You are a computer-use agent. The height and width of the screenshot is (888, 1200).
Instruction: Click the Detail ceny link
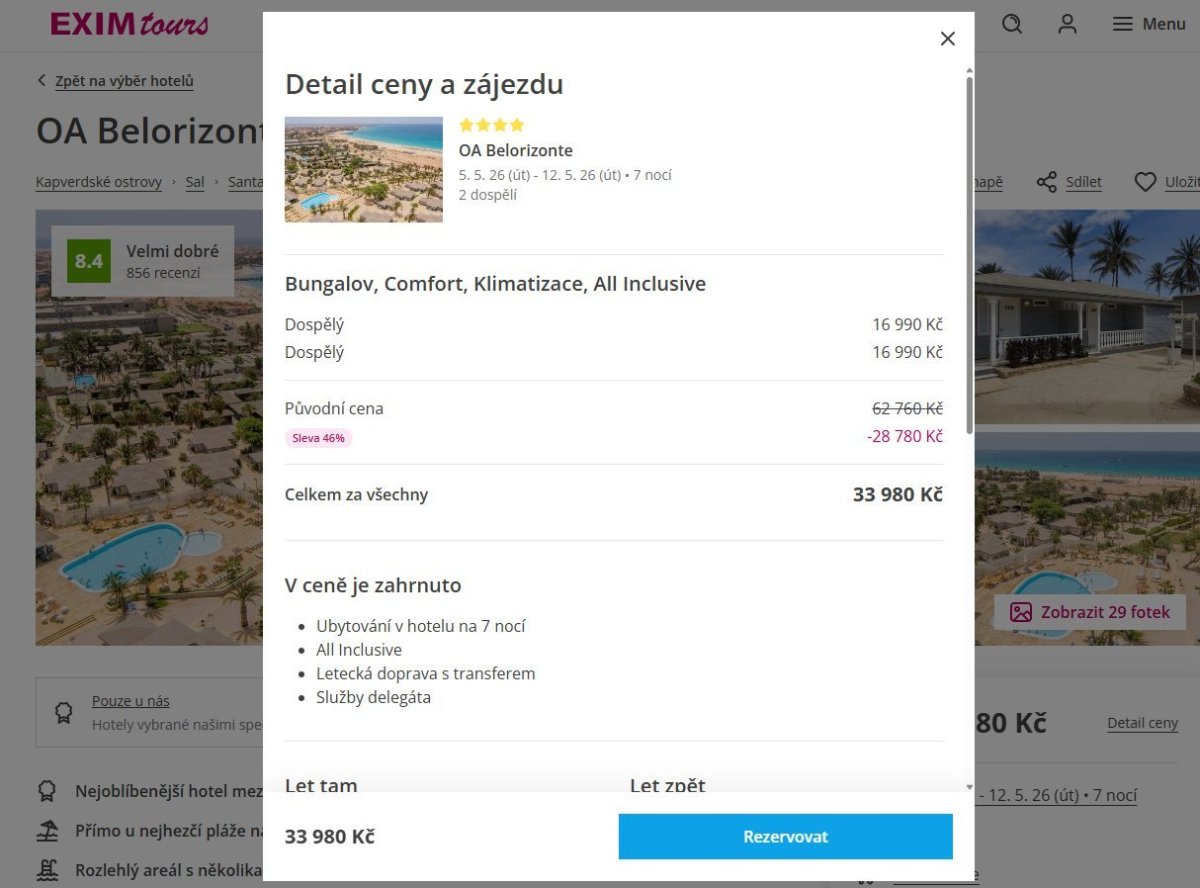click(x=1142, y=723)
